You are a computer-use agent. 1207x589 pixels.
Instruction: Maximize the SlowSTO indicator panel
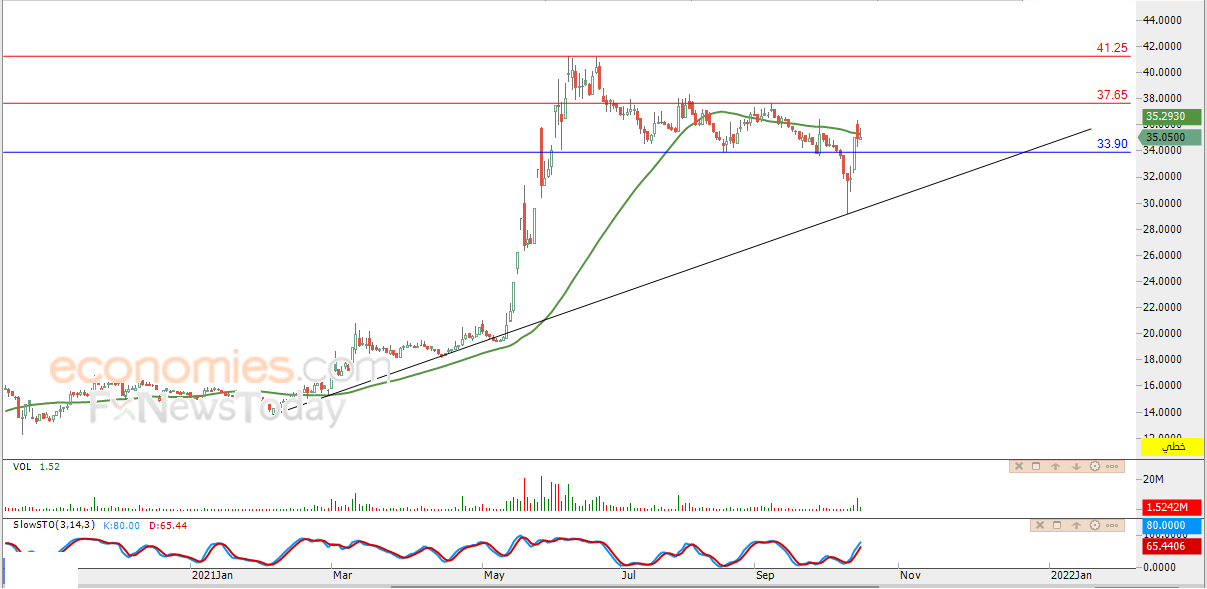click(x=1057, y=525)
